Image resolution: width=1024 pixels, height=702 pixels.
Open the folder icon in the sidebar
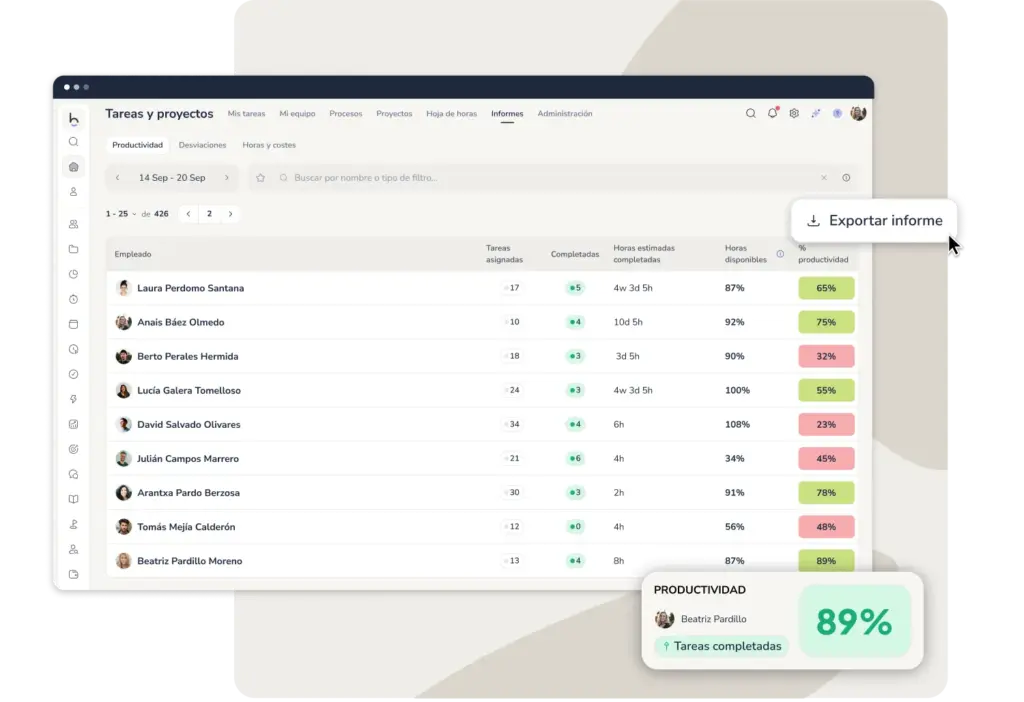coord(74,249)
